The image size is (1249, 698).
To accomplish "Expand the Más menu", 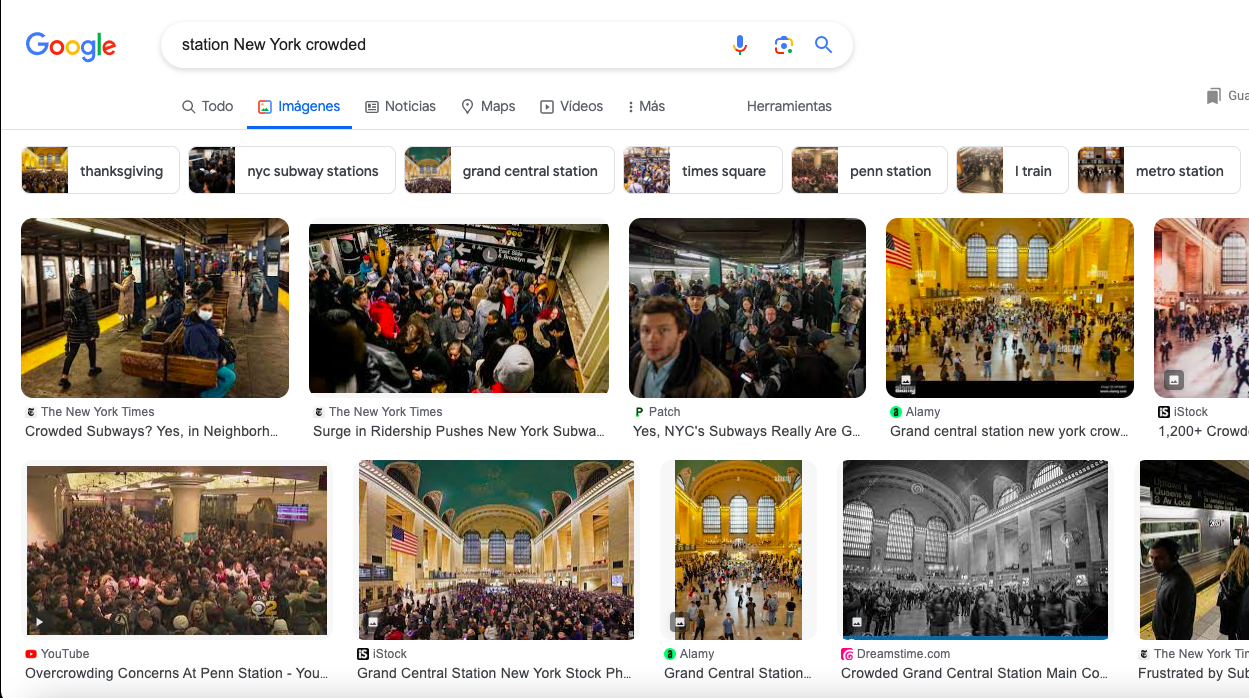I will 646,106.
